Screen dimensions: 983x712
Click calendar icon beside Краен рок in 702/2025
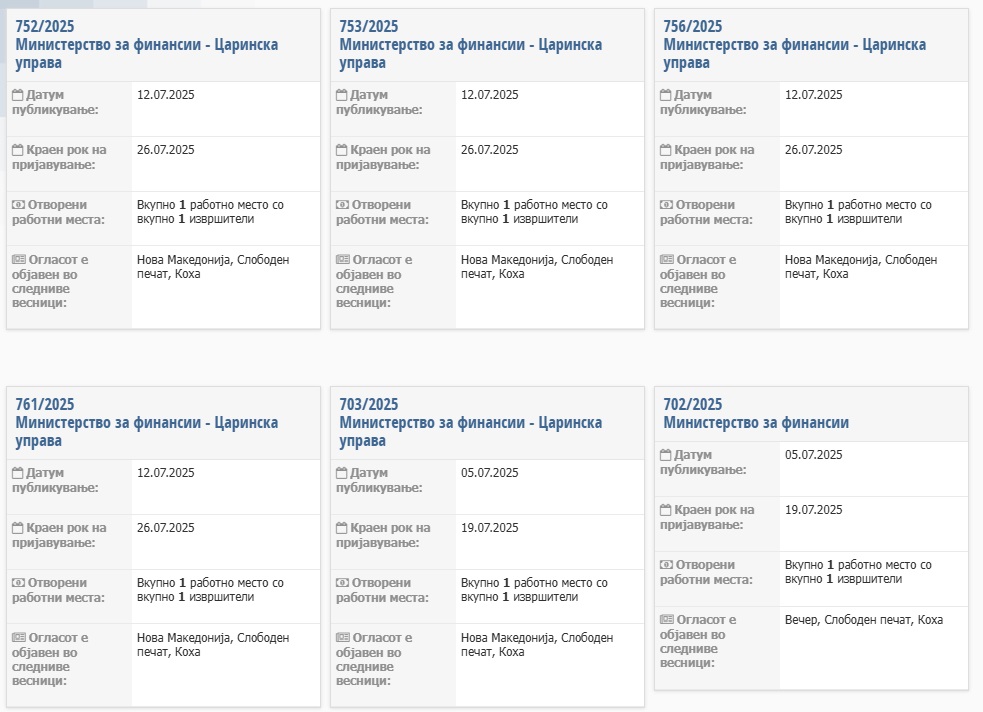(666, 510)
